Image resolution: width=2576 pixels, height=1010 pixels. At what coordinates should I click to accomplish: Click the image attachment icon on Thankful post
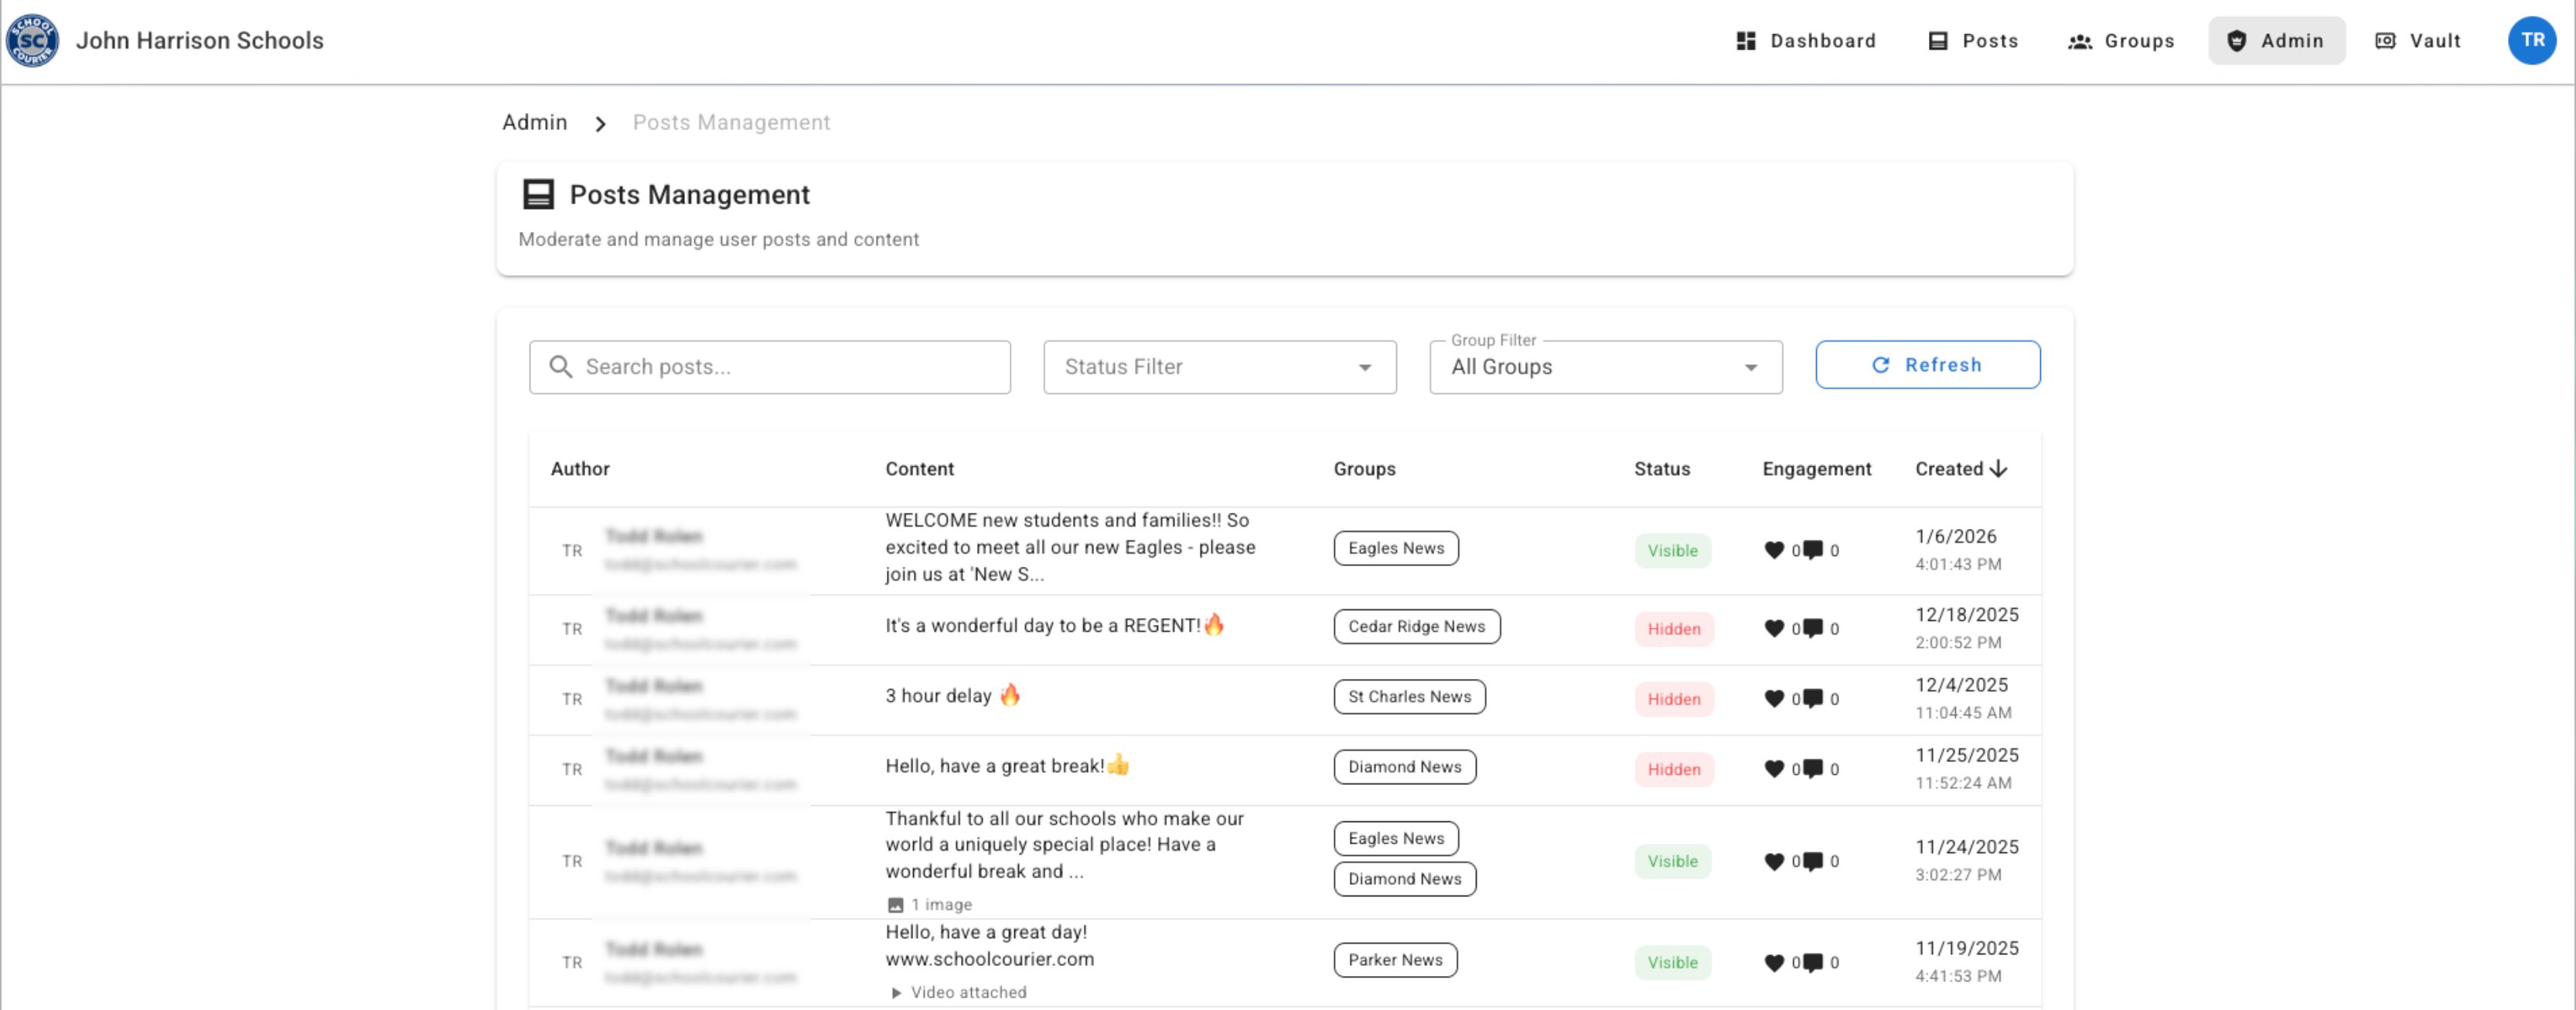[x=895, y=905]
